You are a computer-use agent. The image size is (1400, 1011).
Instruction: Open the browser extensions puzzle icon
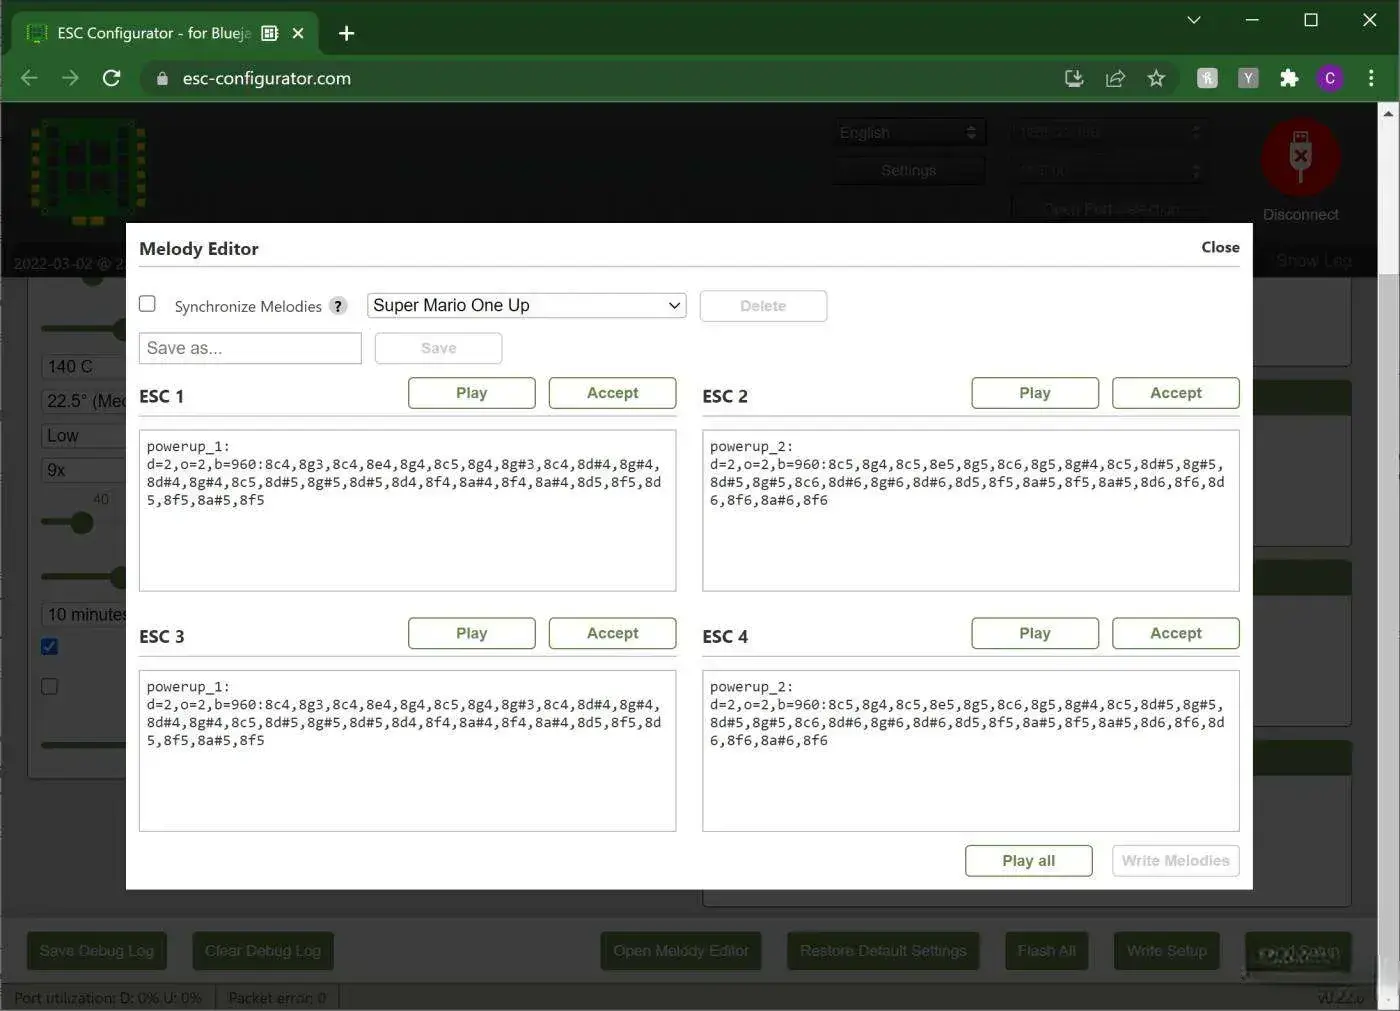click(1289, 78)
